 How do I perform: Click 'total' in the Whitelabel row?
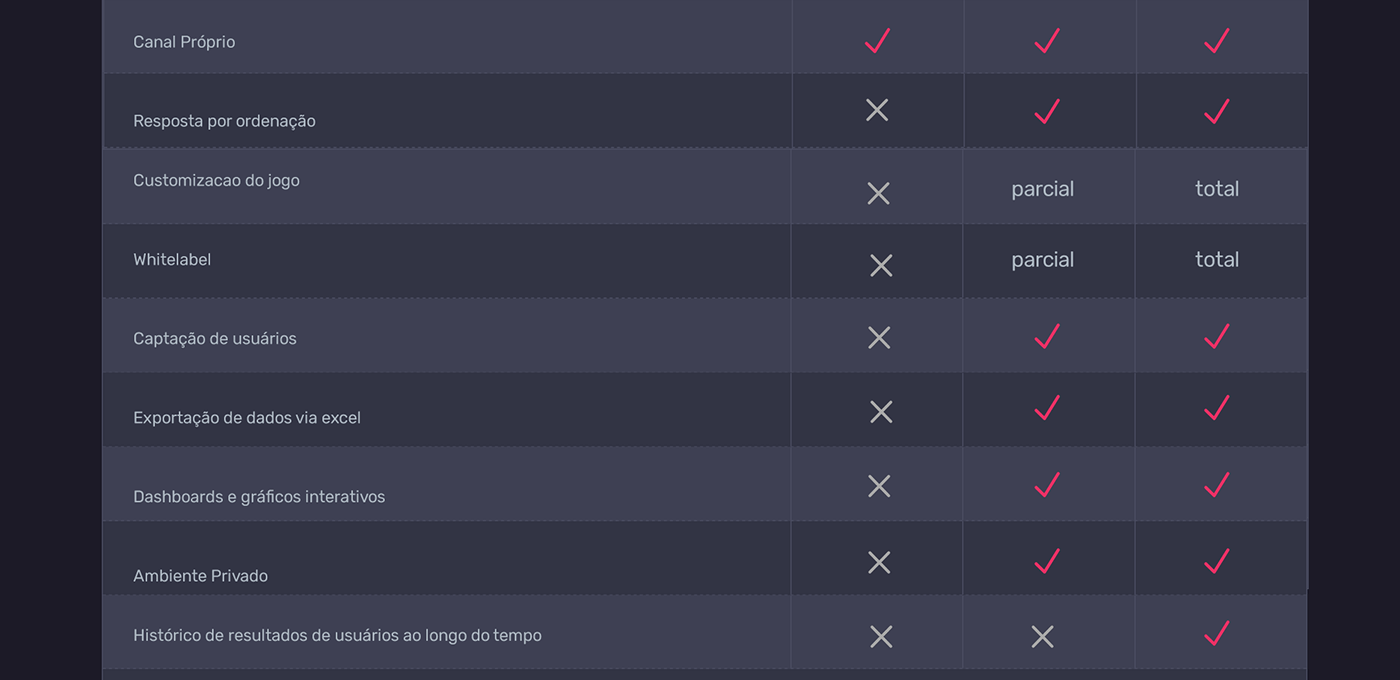(x=1217, y=260)
